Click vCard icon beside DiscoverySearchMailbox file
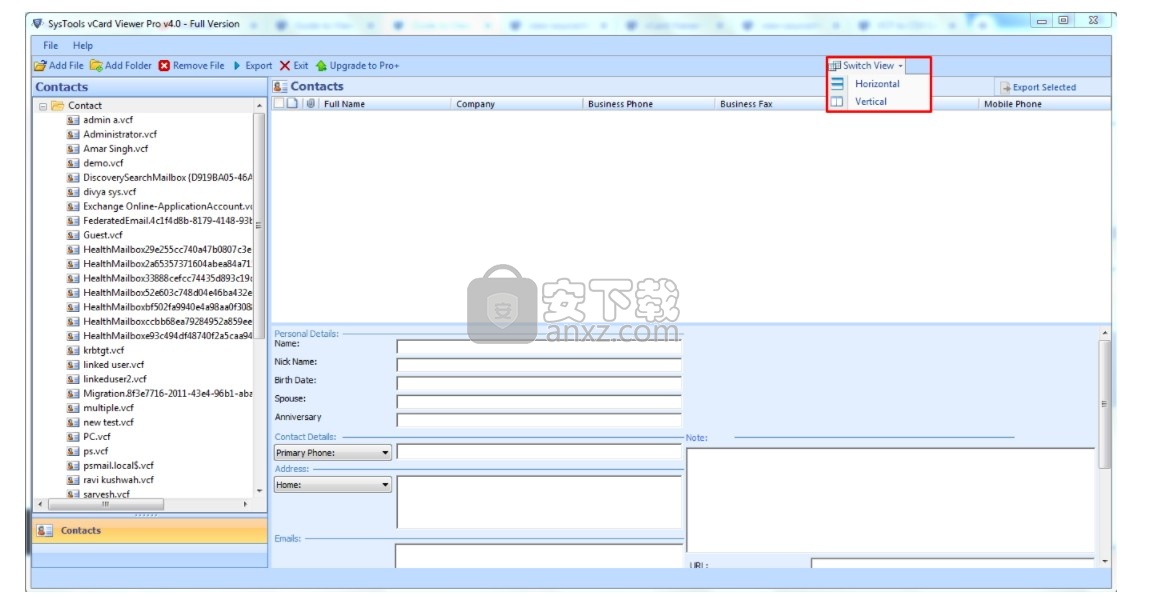Screen dimensions: 1151x612 (73, 178)
